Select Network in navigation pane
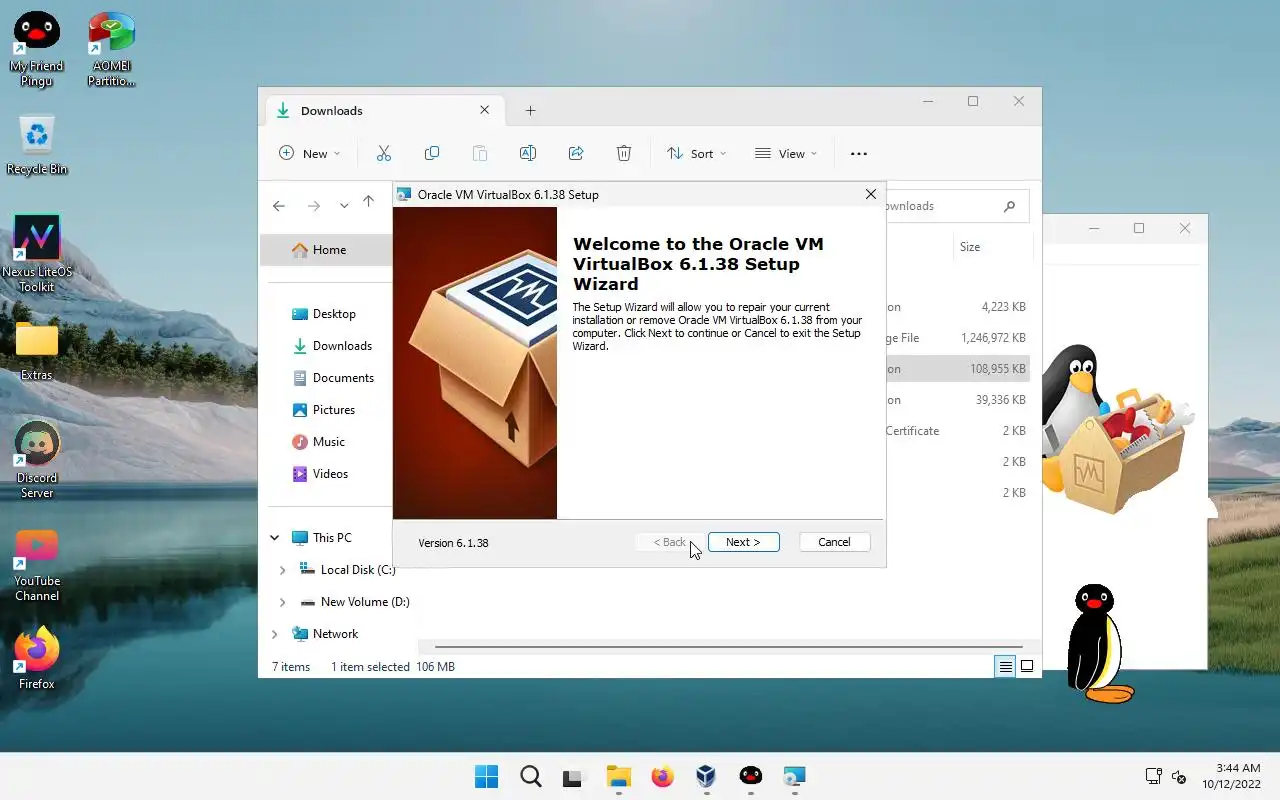The image size is (1280, 800). 335,634
